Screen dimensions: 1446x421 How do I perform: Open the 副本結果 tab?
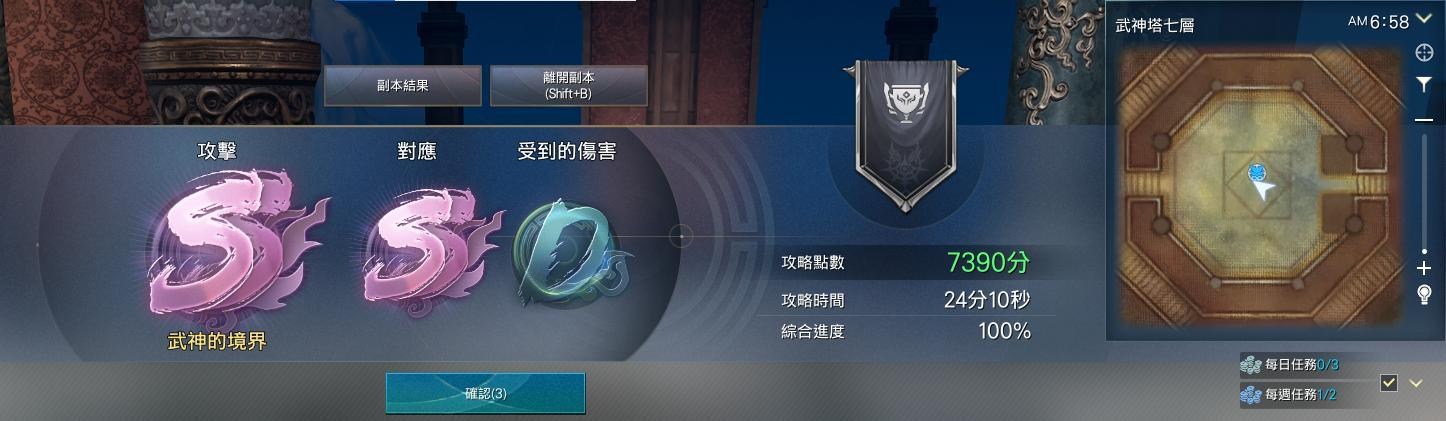[403, 86]
